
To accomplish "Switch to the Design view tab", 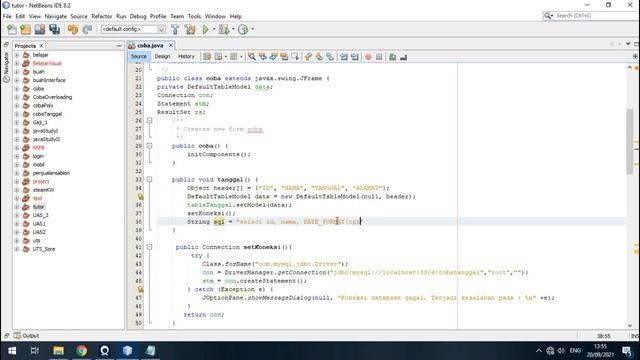I will 162,56.
